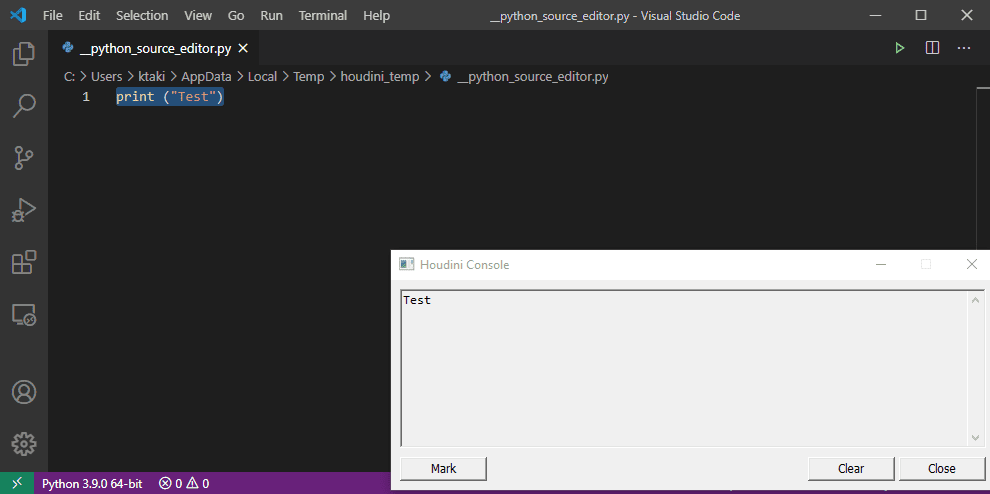
Task: Open the Extensions view
Action: tap(24, 262)
